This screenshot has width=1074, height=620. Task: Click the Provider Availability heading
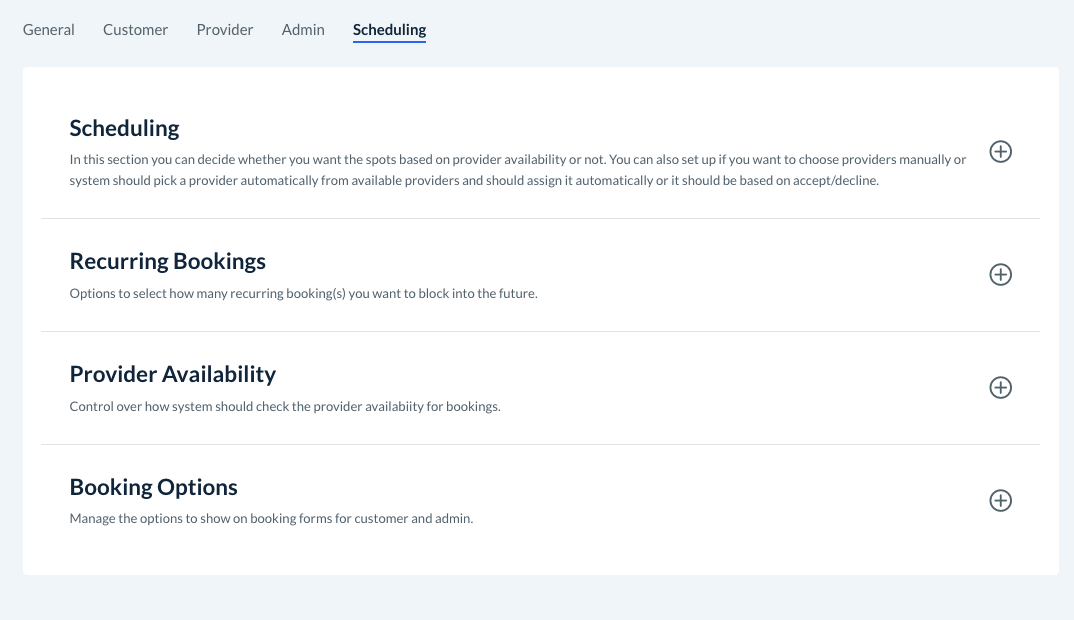[x=172, y=374]
